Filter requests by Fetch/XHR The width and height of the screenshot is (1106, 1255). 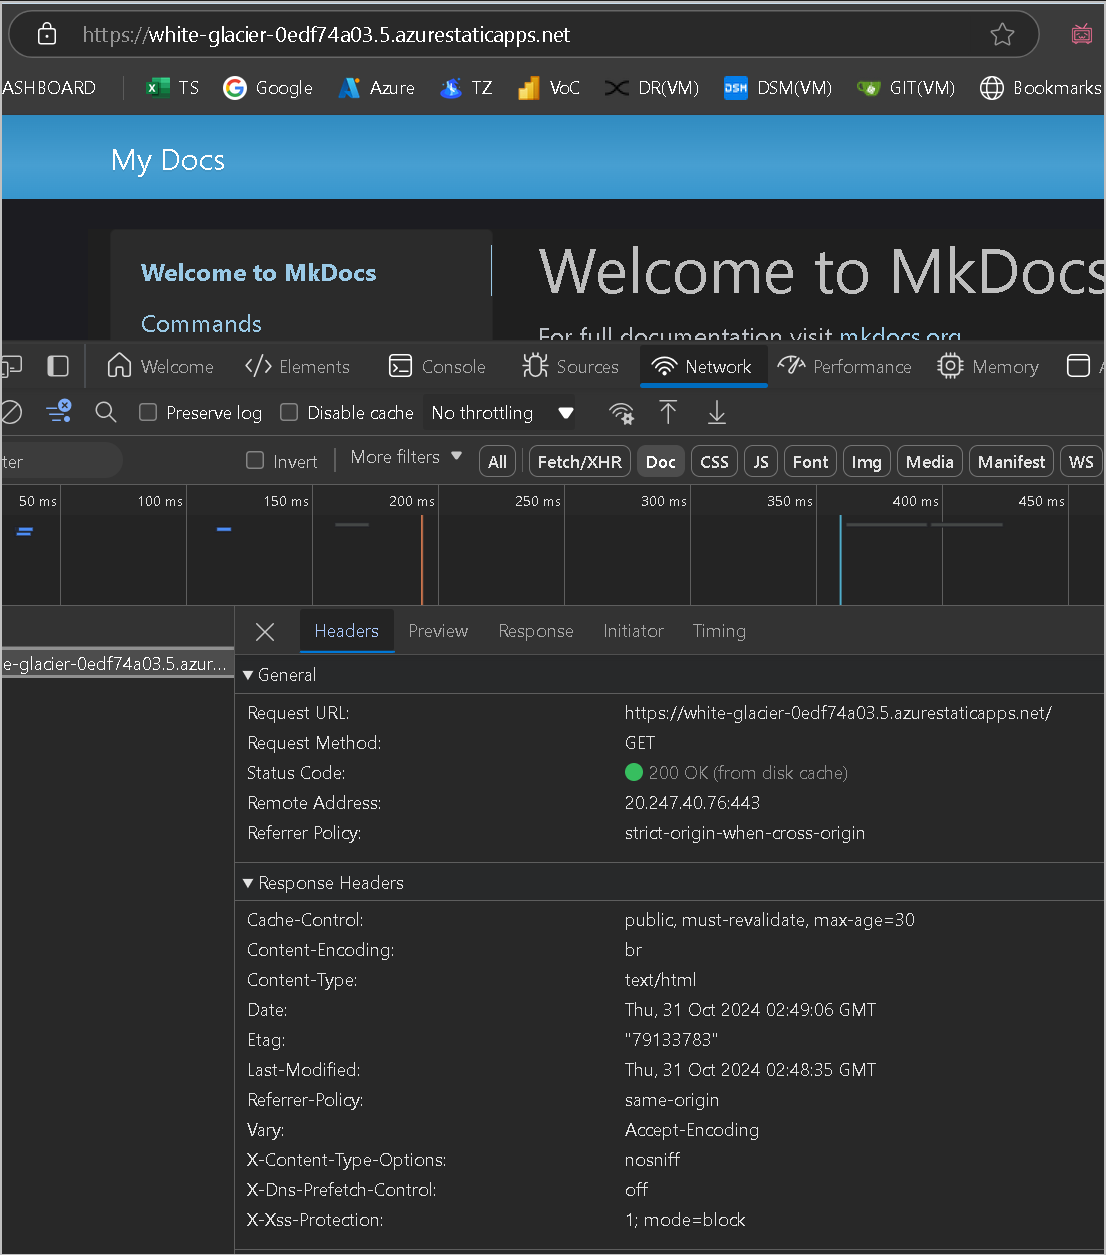[x=580, y=461]
